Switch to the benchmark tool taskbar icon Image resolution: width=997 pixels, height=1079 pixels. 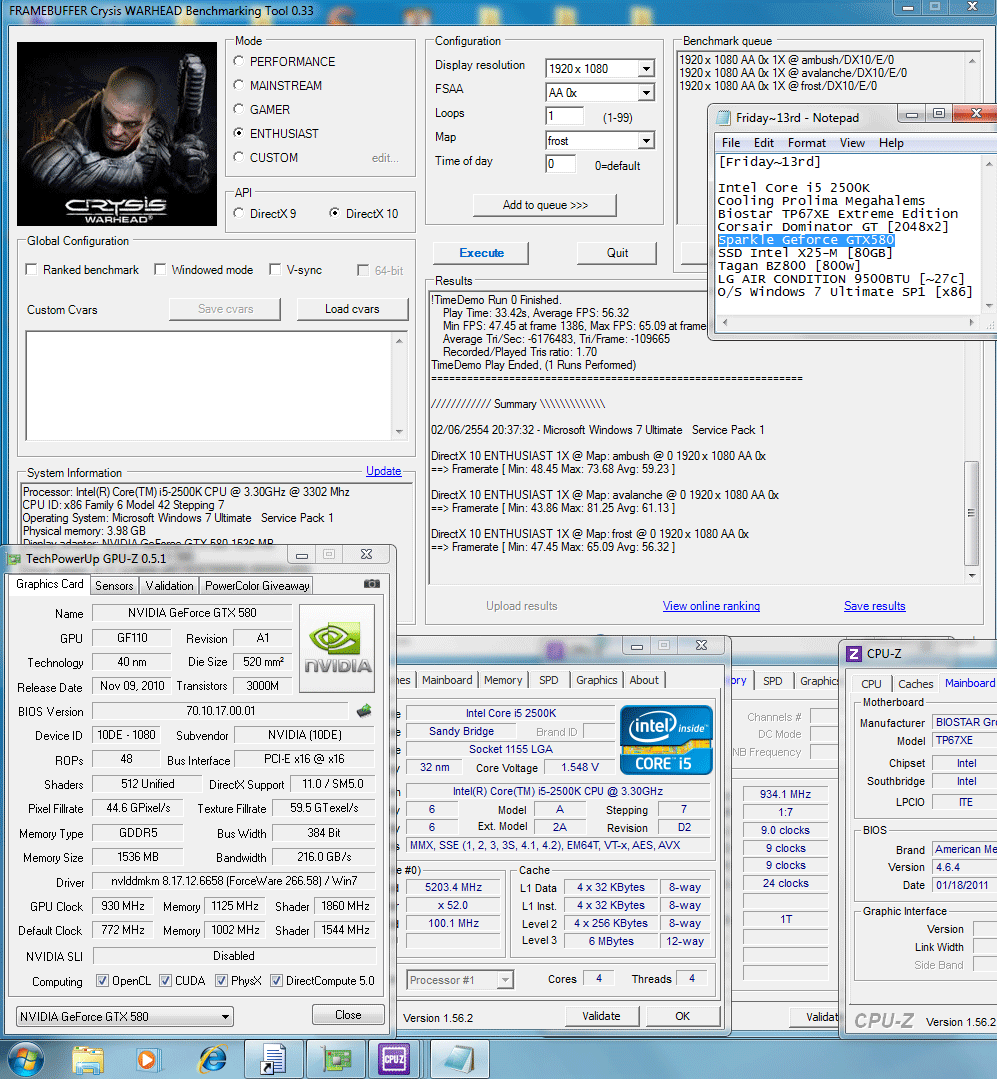274,1059
